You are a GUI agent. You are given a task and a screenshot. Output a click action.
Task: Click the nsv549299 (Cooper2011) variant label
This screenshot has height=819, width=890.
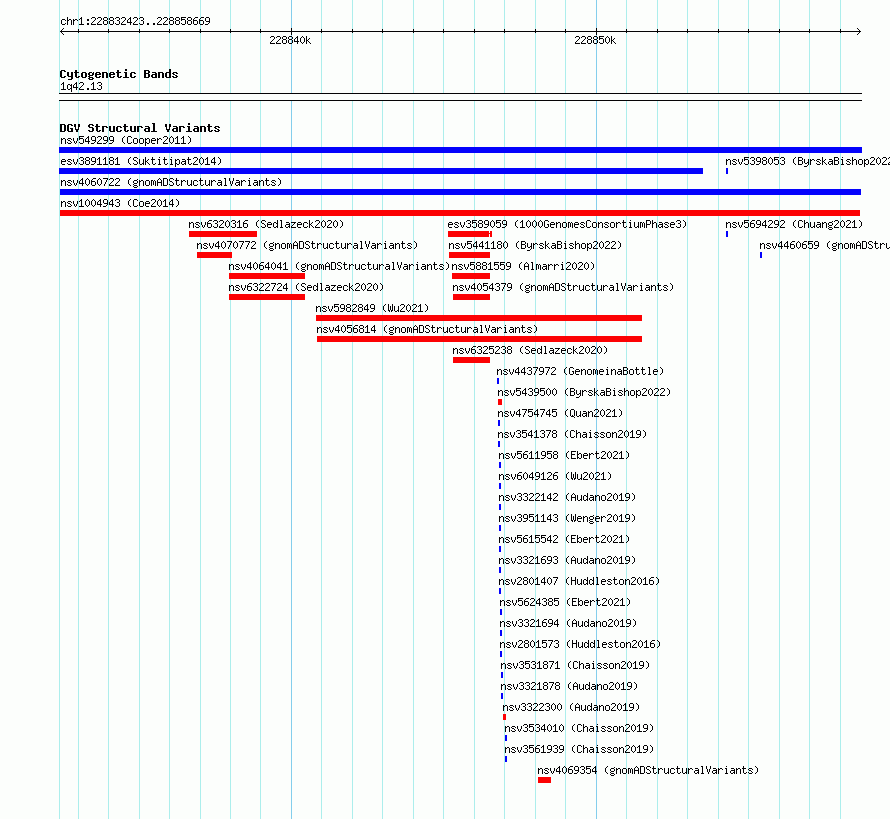pos(126,140)
